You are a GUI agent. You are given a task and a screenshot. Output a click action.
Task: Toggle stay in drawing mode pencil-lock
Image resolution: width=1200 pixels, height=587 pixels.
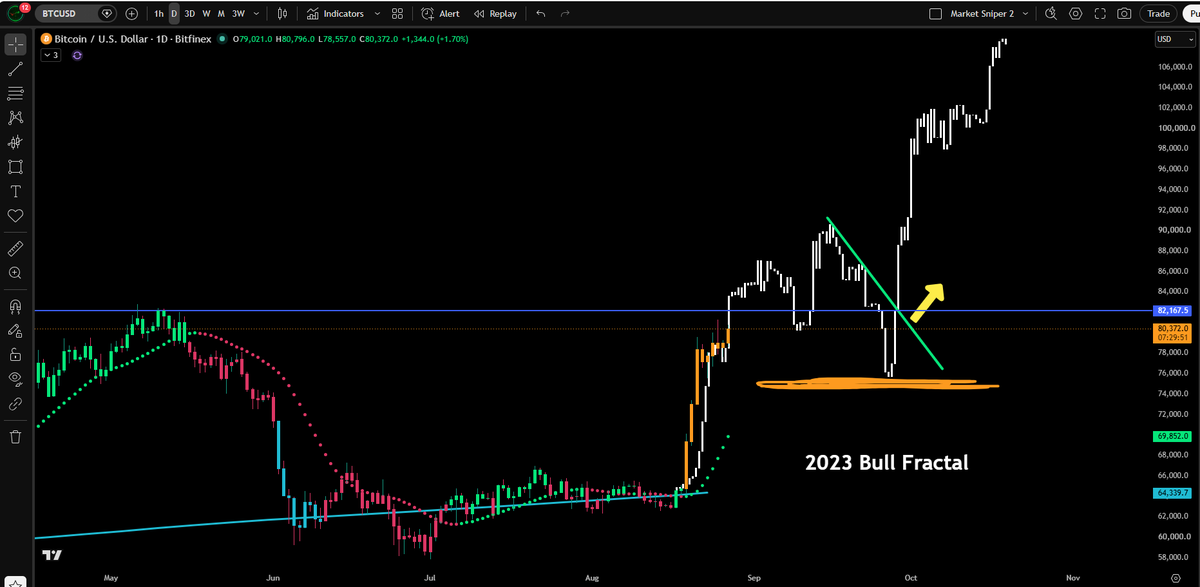click(x=16, y=330)
